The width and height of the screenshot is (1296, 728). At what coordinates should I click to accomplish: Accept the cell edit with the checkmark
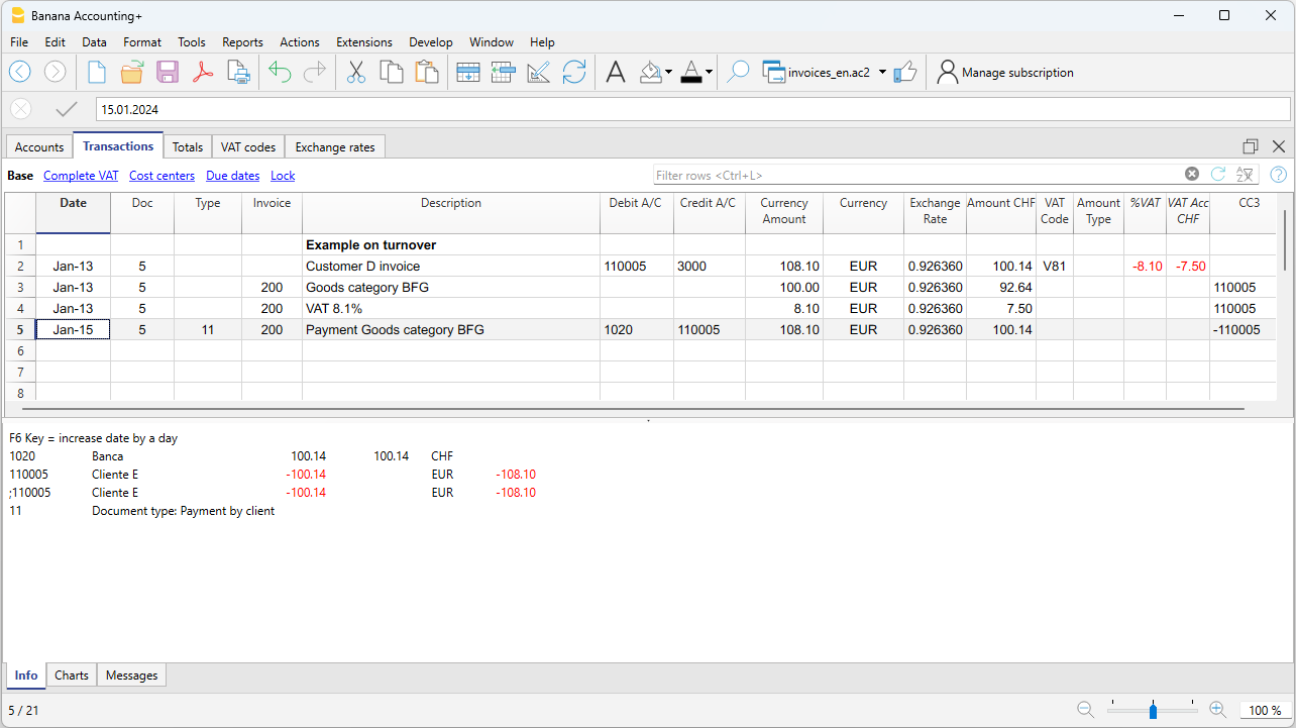67,109
